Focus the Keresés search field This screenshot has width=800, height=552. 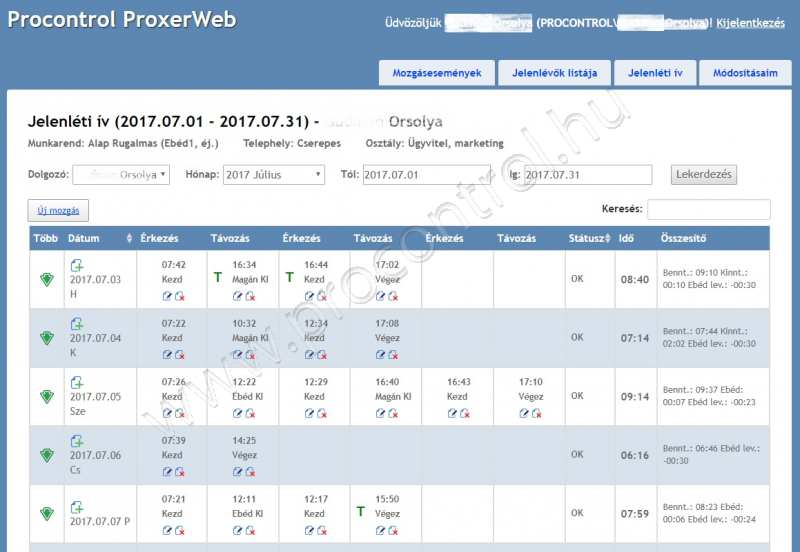pos(709,209)
